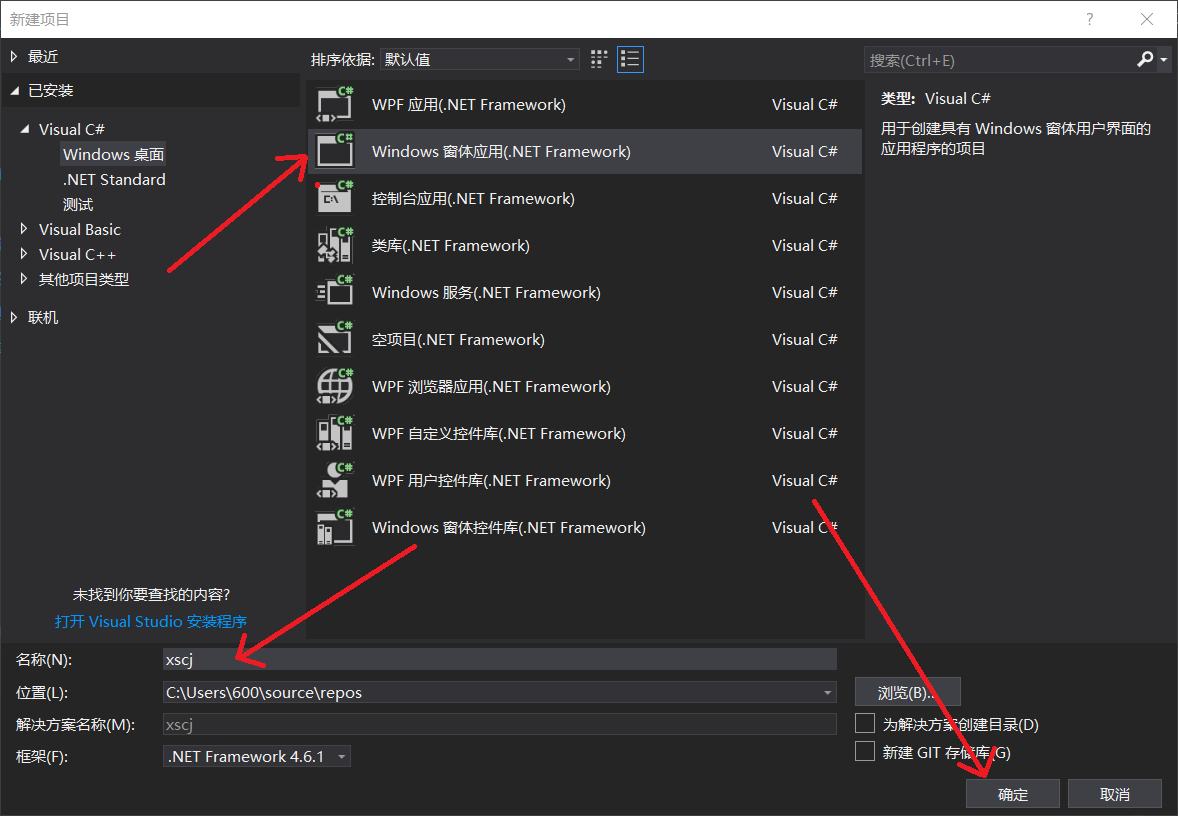Screen dimensions: 1178x816
Task: Select WPF 自定义控件库(.NET Framework) template text
Action: [x=499, y=433]
